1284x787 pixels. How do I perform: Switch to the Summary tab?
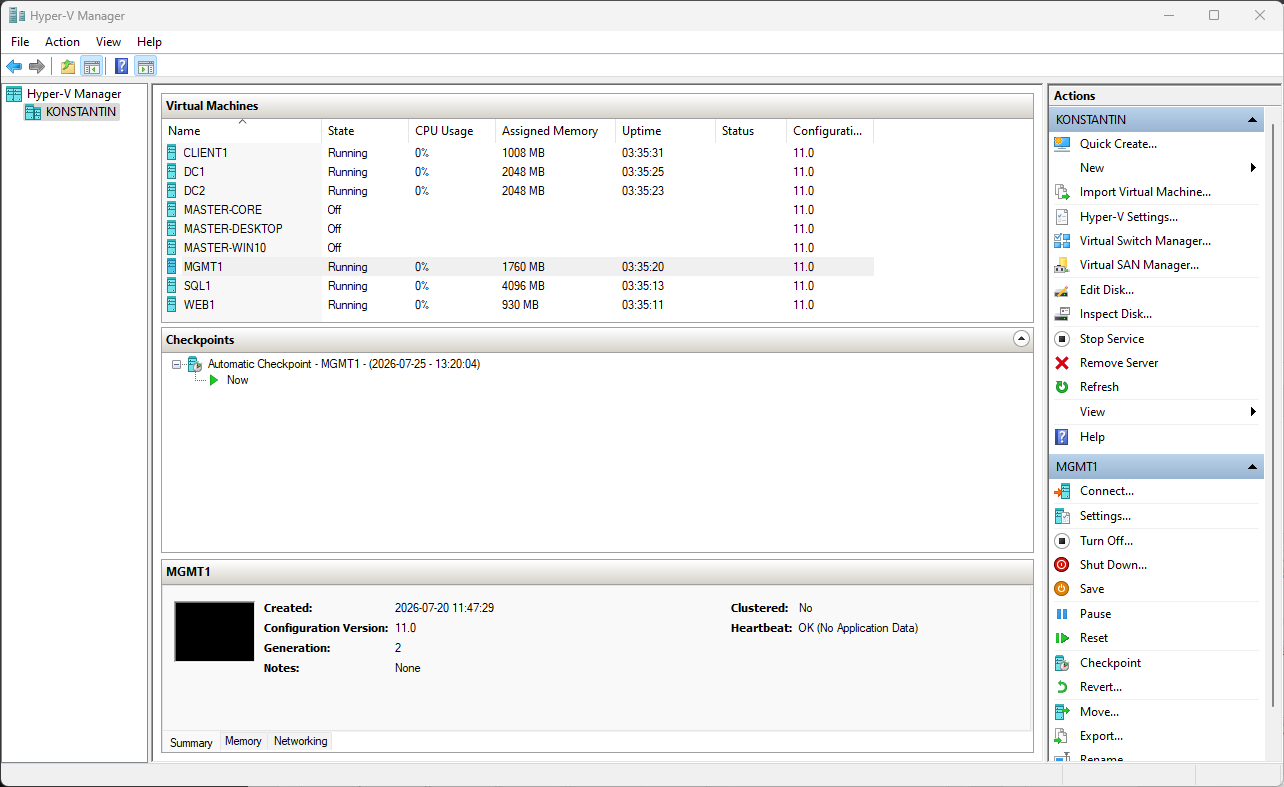(191, 742)
